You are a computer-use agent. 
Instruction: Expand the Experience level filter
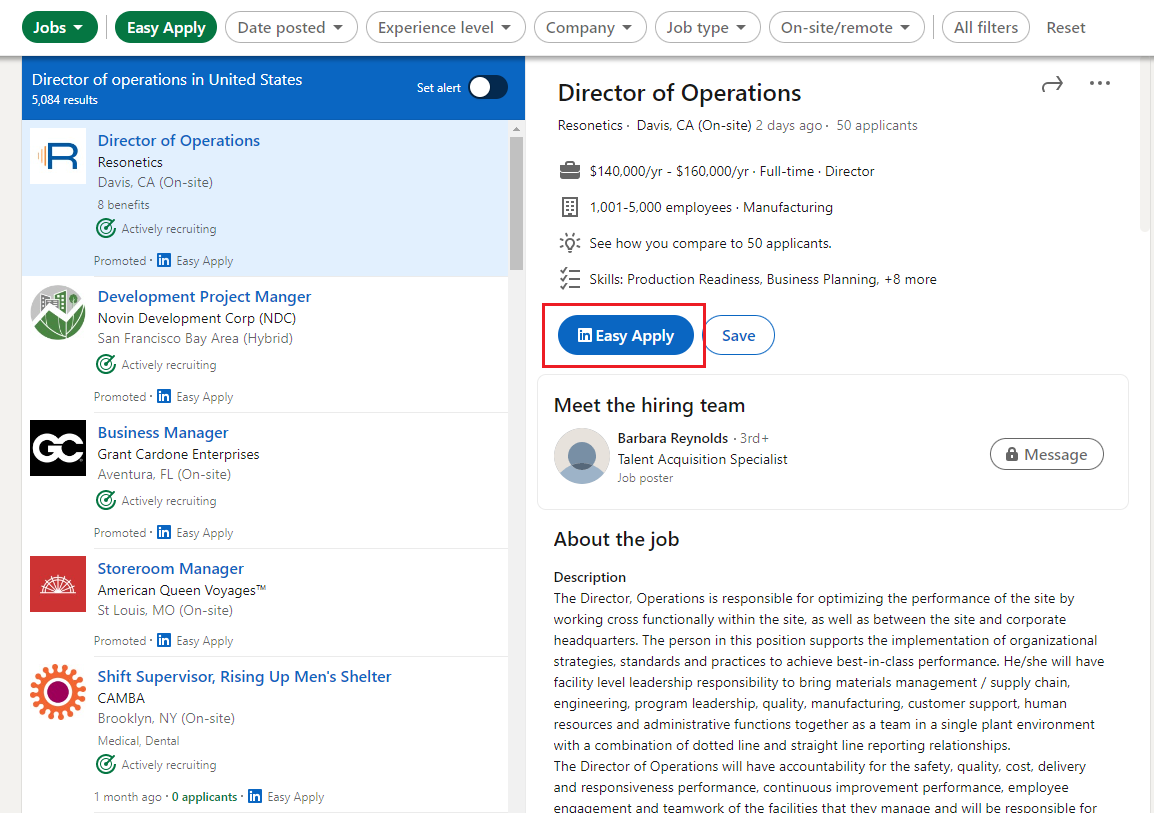445,27
